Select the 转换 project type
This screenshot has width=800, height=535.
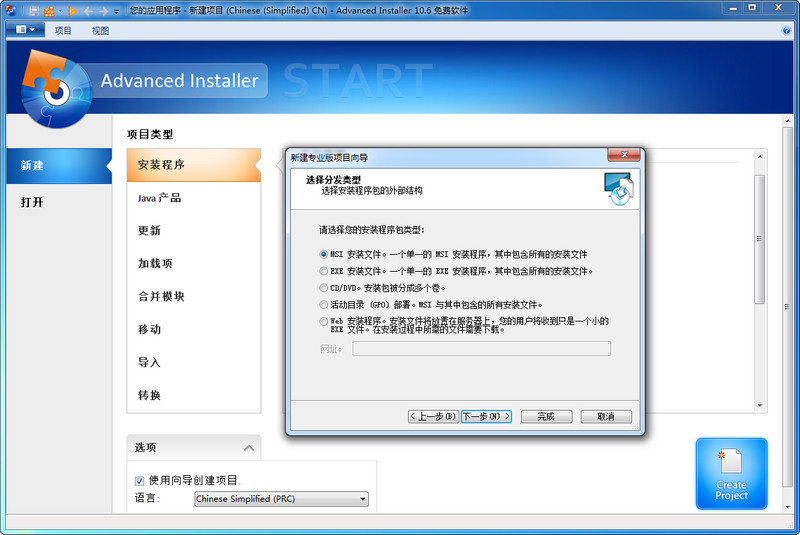(x=194, y=395)
